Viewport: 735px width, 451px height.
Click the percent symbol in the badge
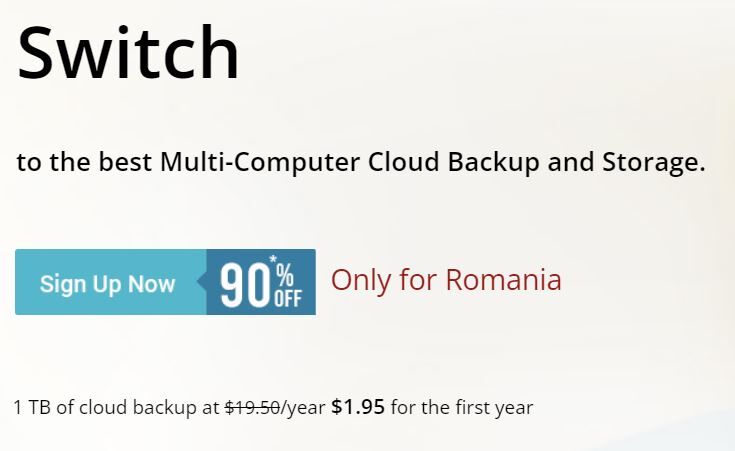285,275
